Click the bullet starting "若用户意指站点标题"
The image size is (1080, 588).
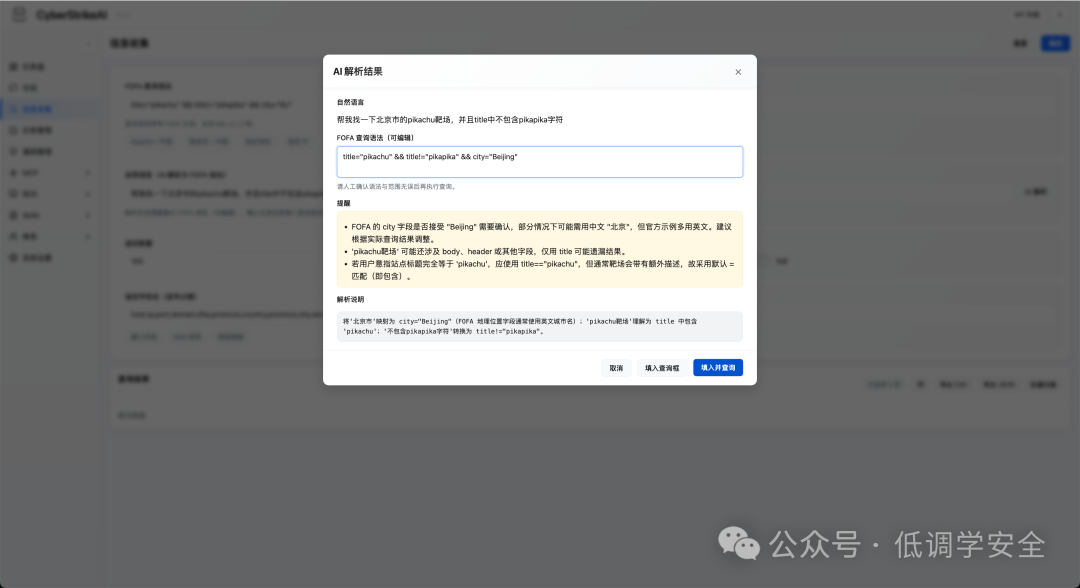pos(543,270)
